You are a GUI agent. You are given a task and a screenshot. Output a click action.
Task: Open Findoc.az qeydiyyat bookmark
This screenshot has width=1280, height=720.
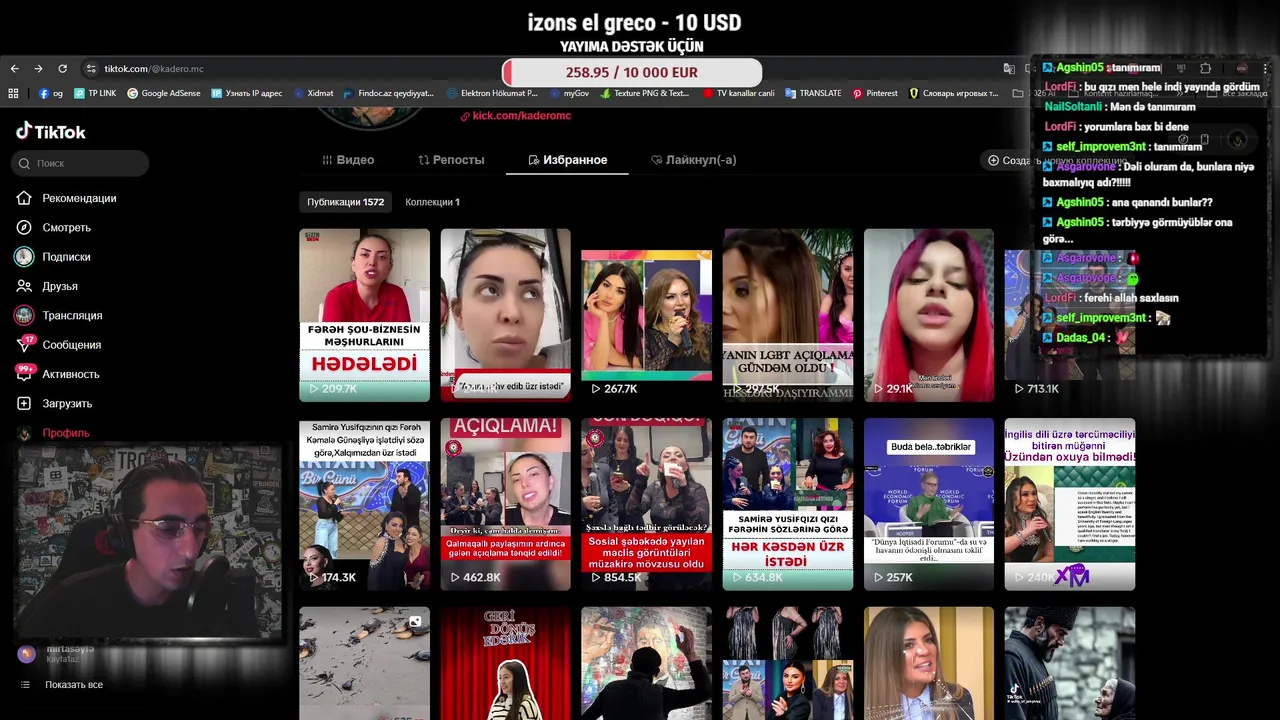(389, 93)
